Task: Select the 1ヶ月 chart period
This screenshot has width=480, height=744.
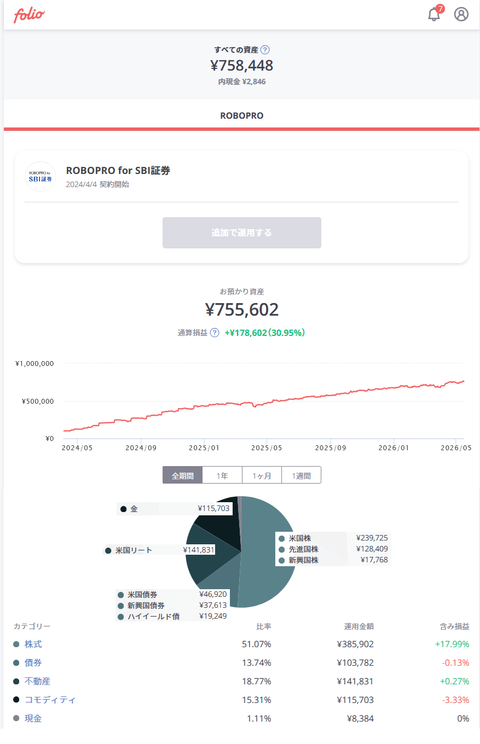Action: [262, 475]
